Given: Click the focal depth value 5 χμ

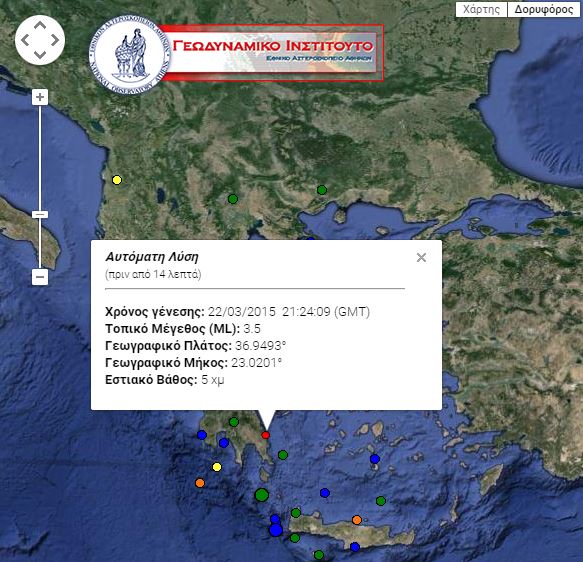Looking at the screenshot, I should pyautogui.click(x=213, y=380).
